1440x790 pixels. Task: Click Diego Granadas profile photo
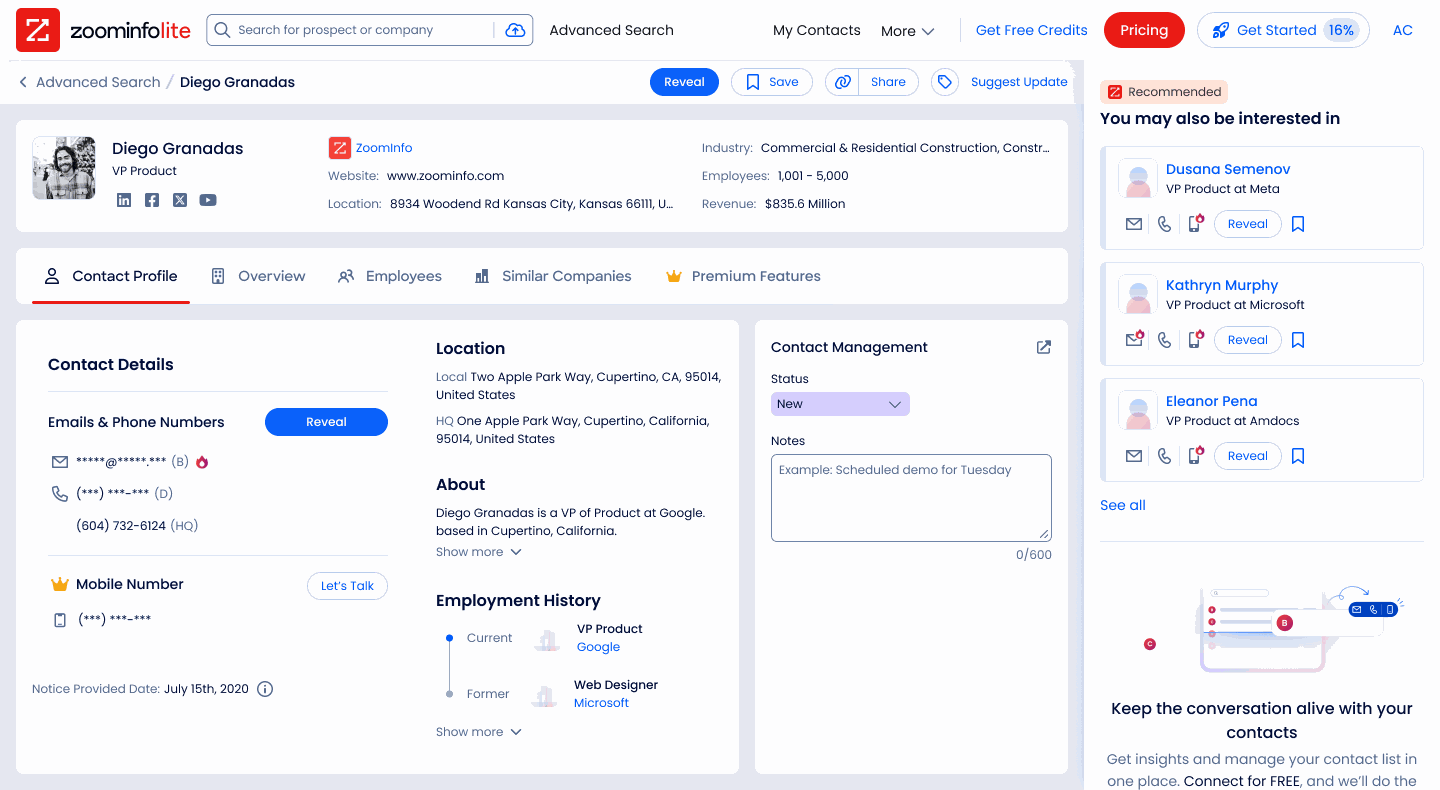(x=64, y=168)
